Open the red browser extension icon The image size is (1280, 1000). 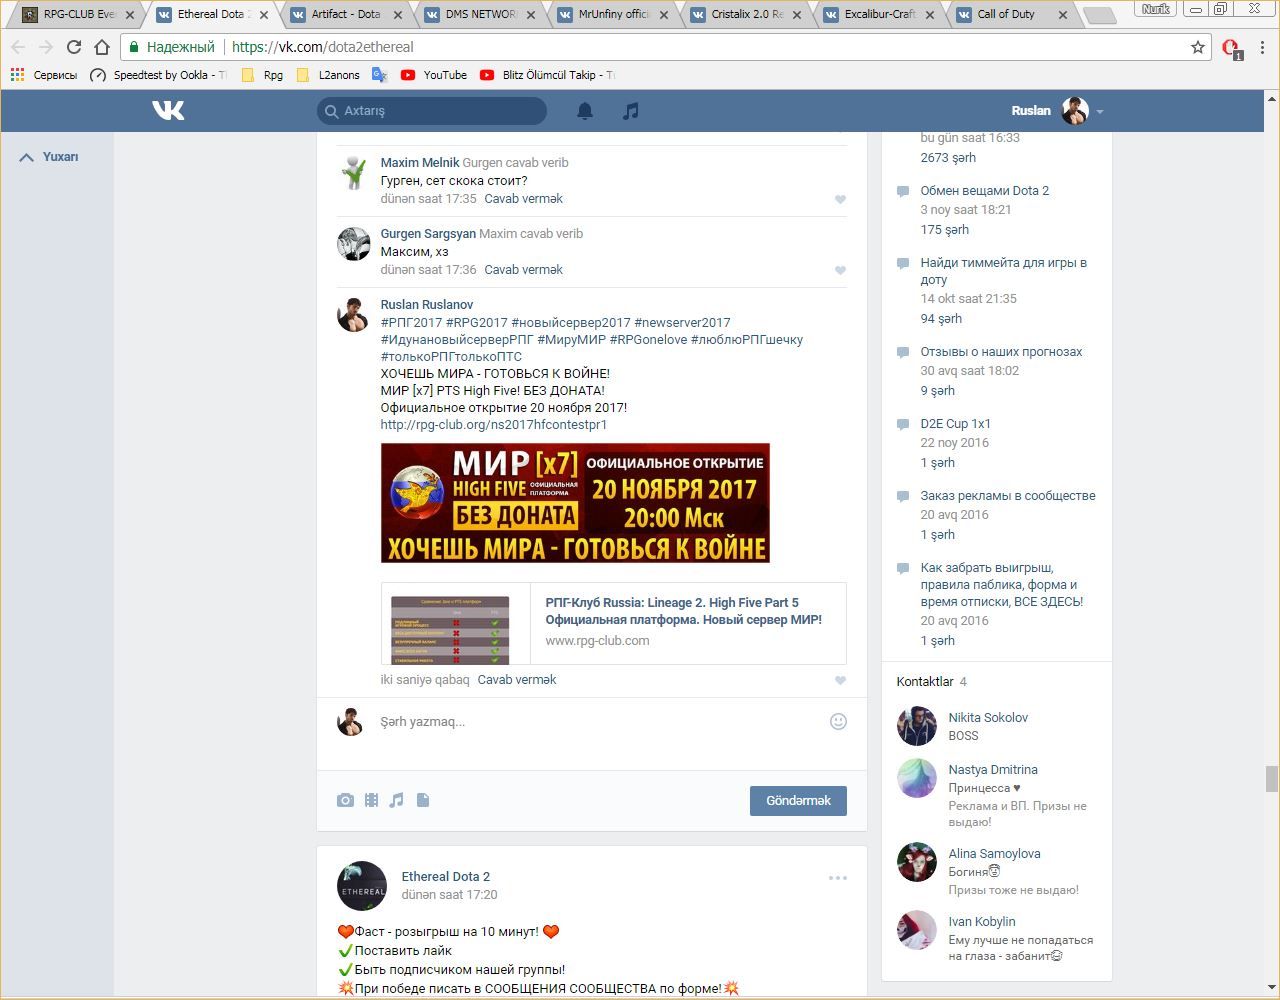pos(1232,48)
